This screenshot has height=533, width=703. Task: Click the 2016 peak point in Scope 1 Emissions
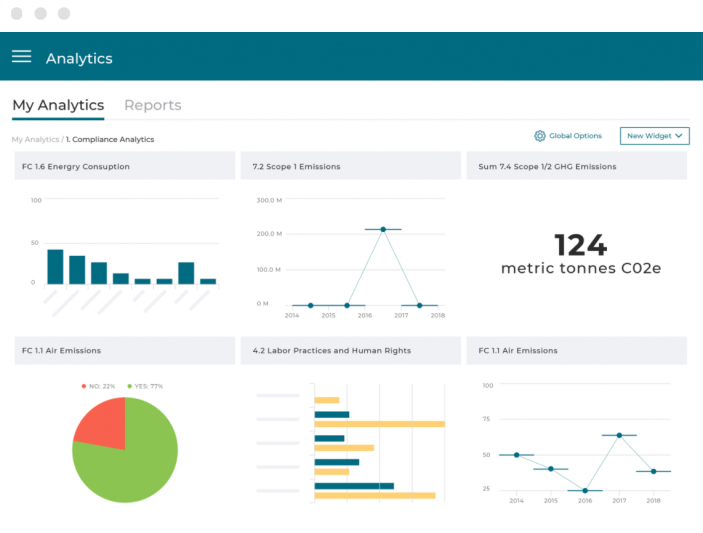click(383, 230)
